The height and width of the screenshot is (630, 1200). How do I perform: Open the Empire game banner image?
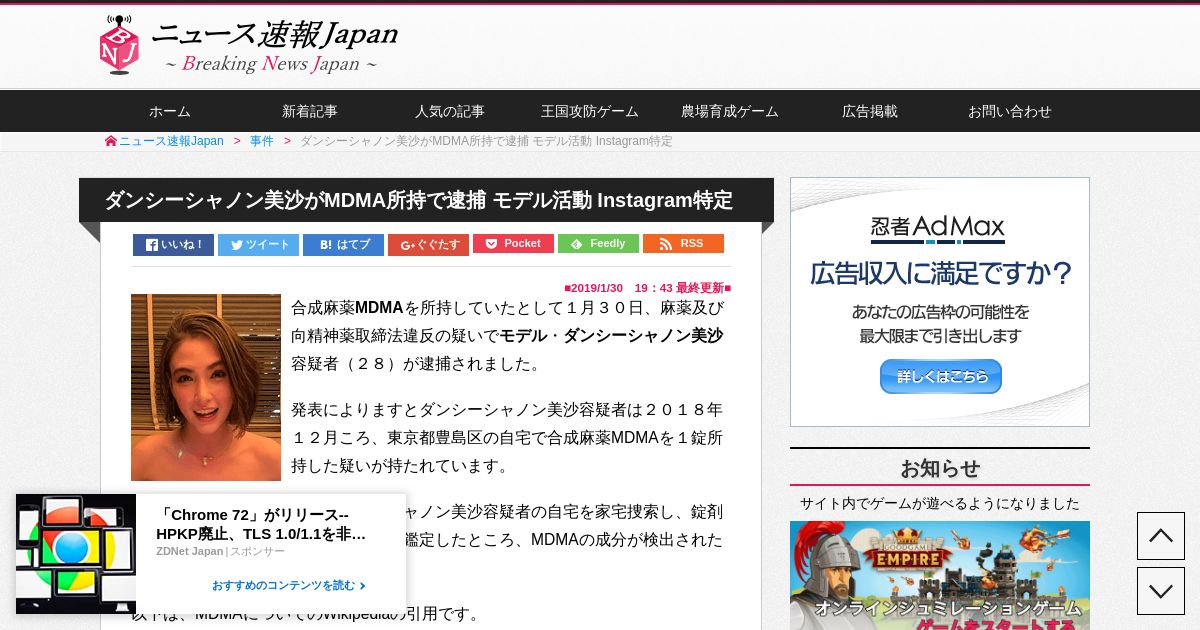[x=940, y=575]
